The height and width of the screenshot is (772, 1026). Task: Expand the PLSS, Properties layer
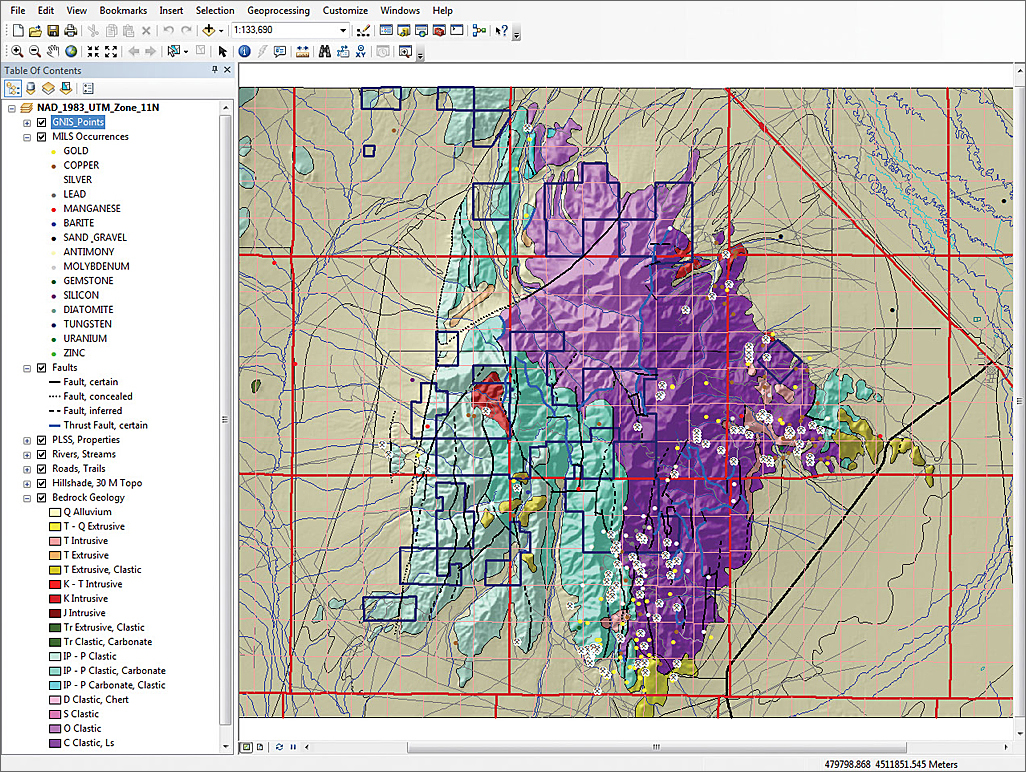[27, 440]
